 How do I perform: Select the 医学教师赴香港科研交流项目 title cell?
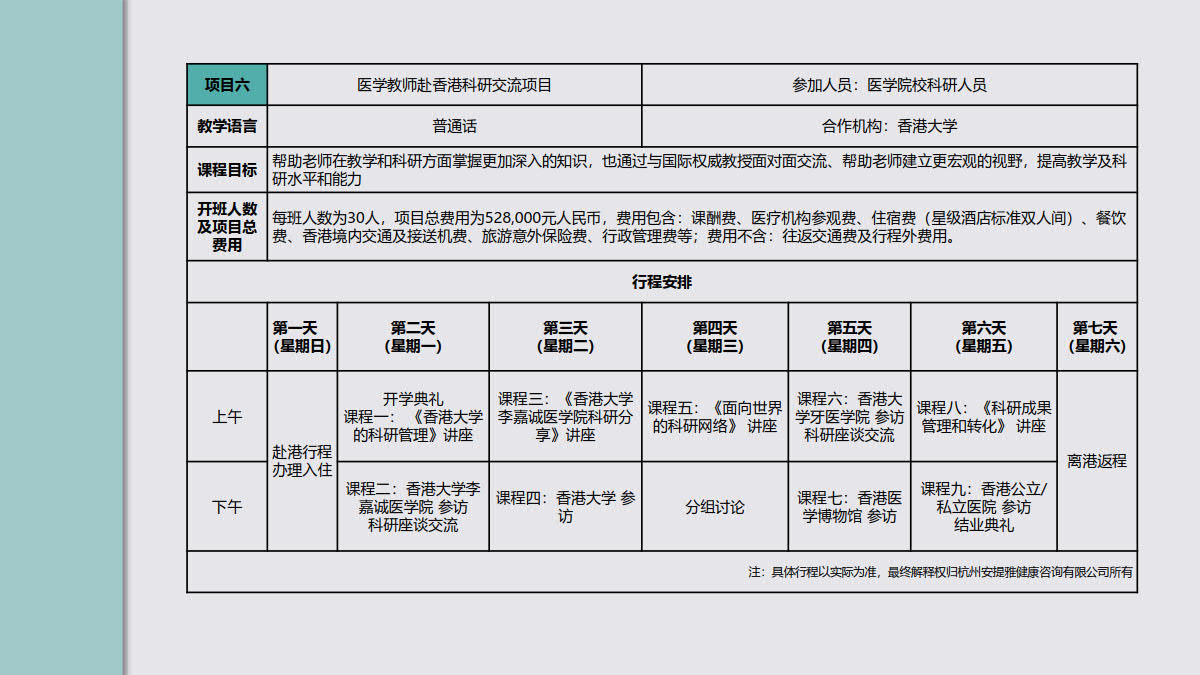click(454, 85)
